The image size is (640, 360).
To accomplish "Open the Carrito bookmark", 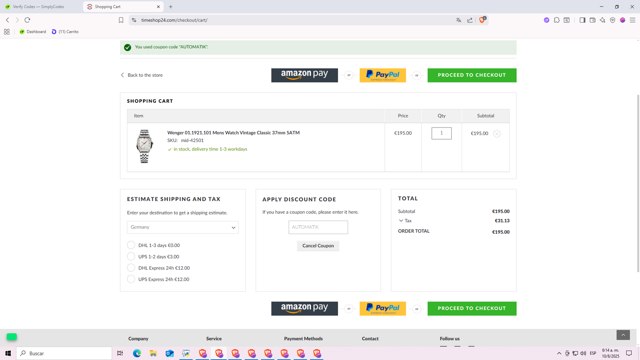I will point(65,31).
